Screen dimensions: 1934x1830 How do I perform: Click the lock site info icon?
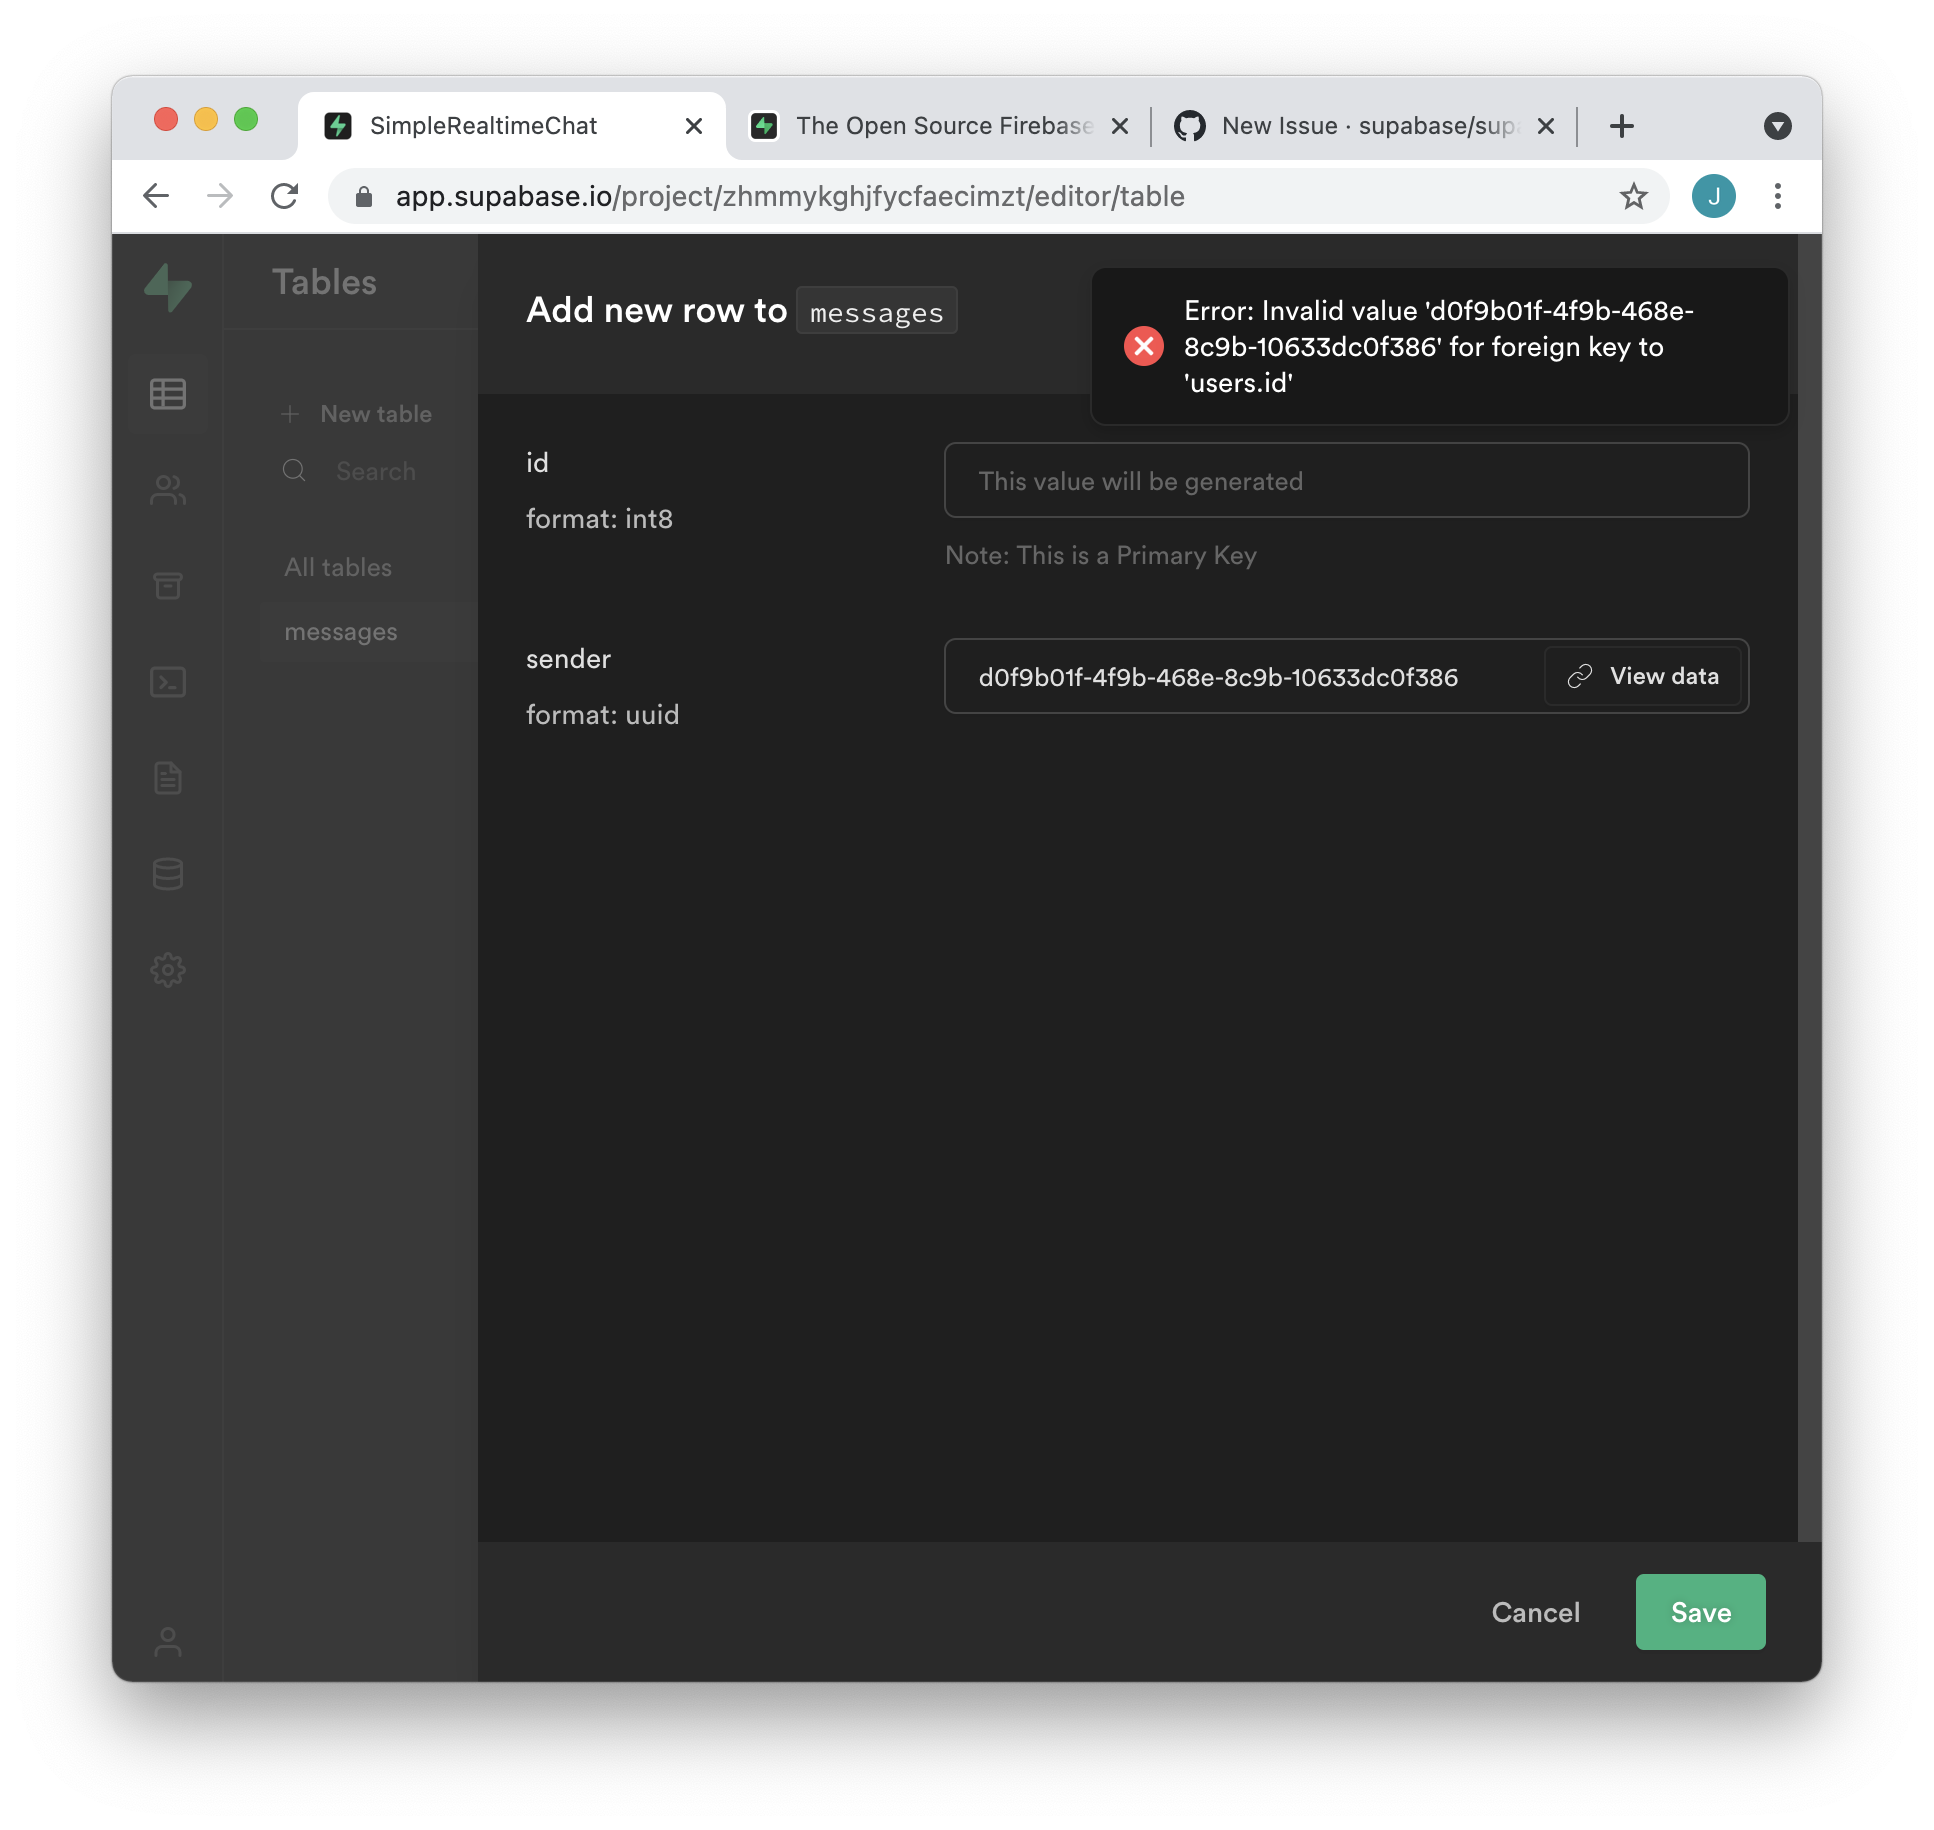point(364,197)
